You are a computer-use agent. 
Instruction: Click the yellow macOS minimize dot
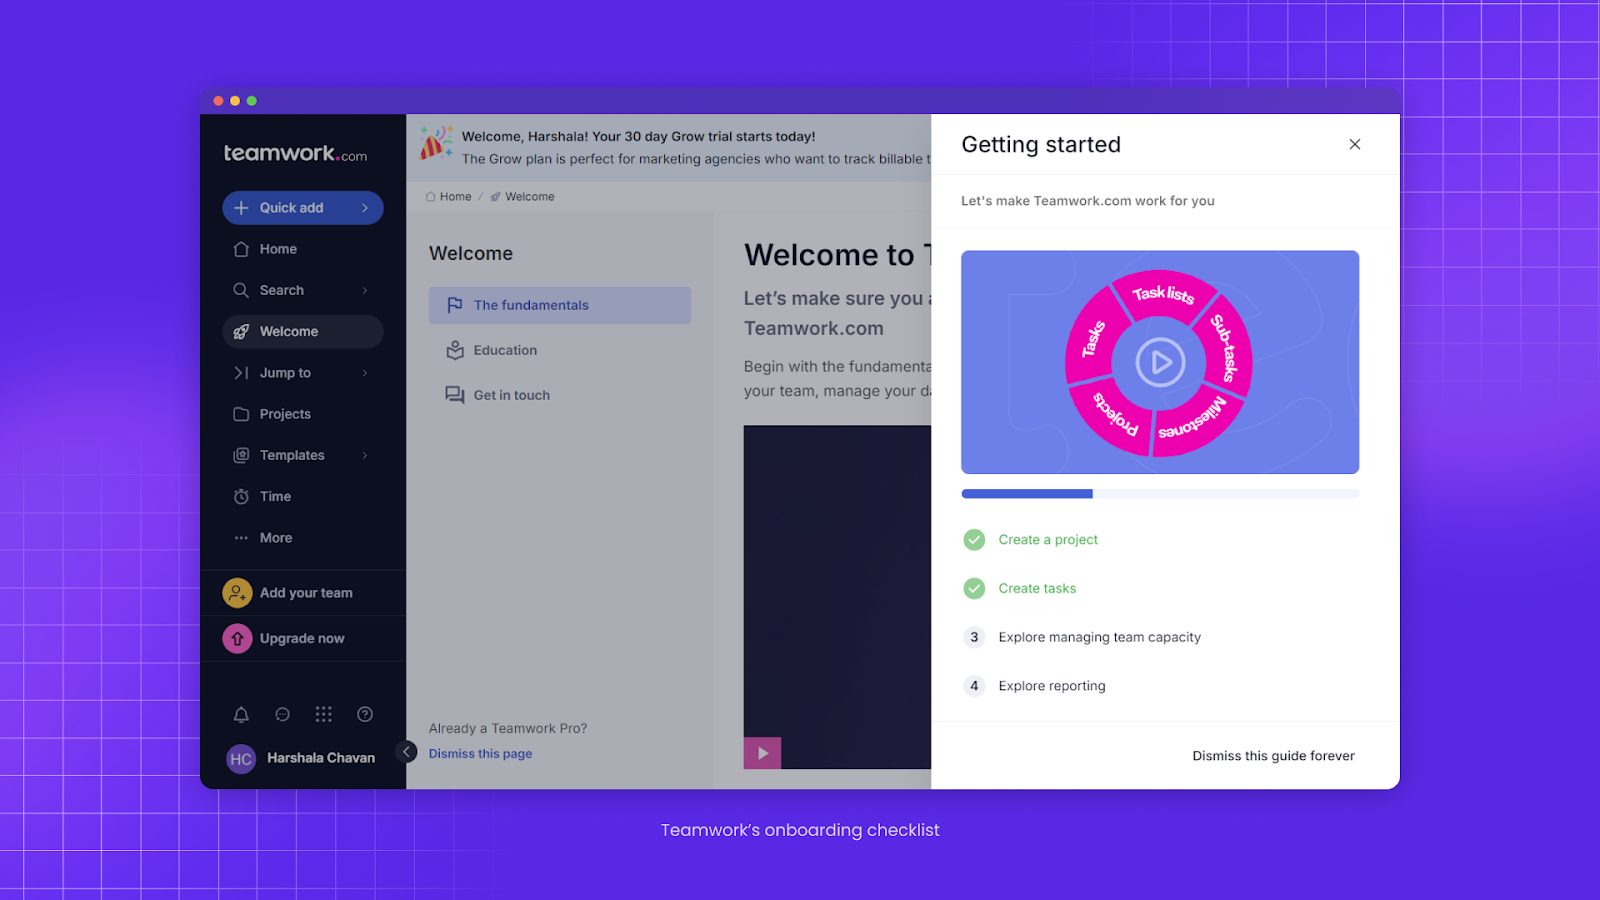(235, 101)
